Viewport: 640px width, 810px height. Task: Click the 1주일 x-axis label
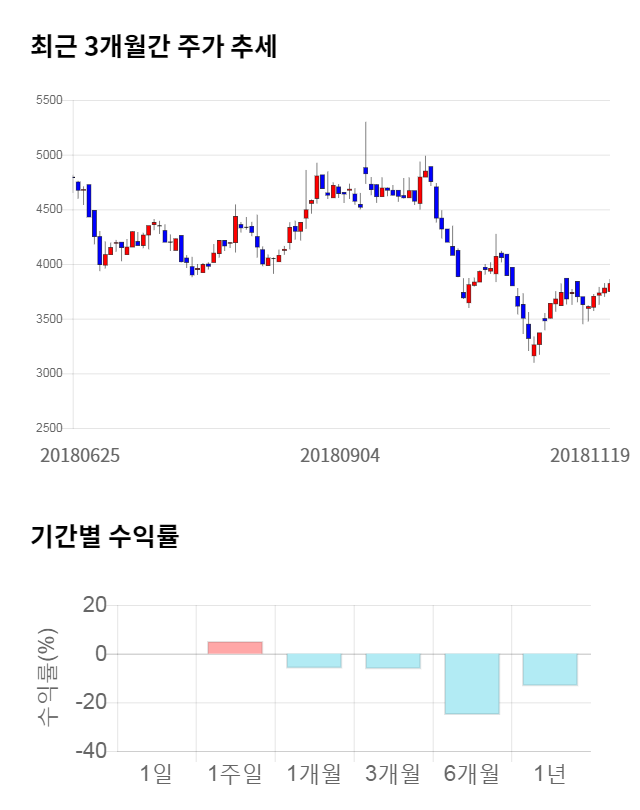235,773
